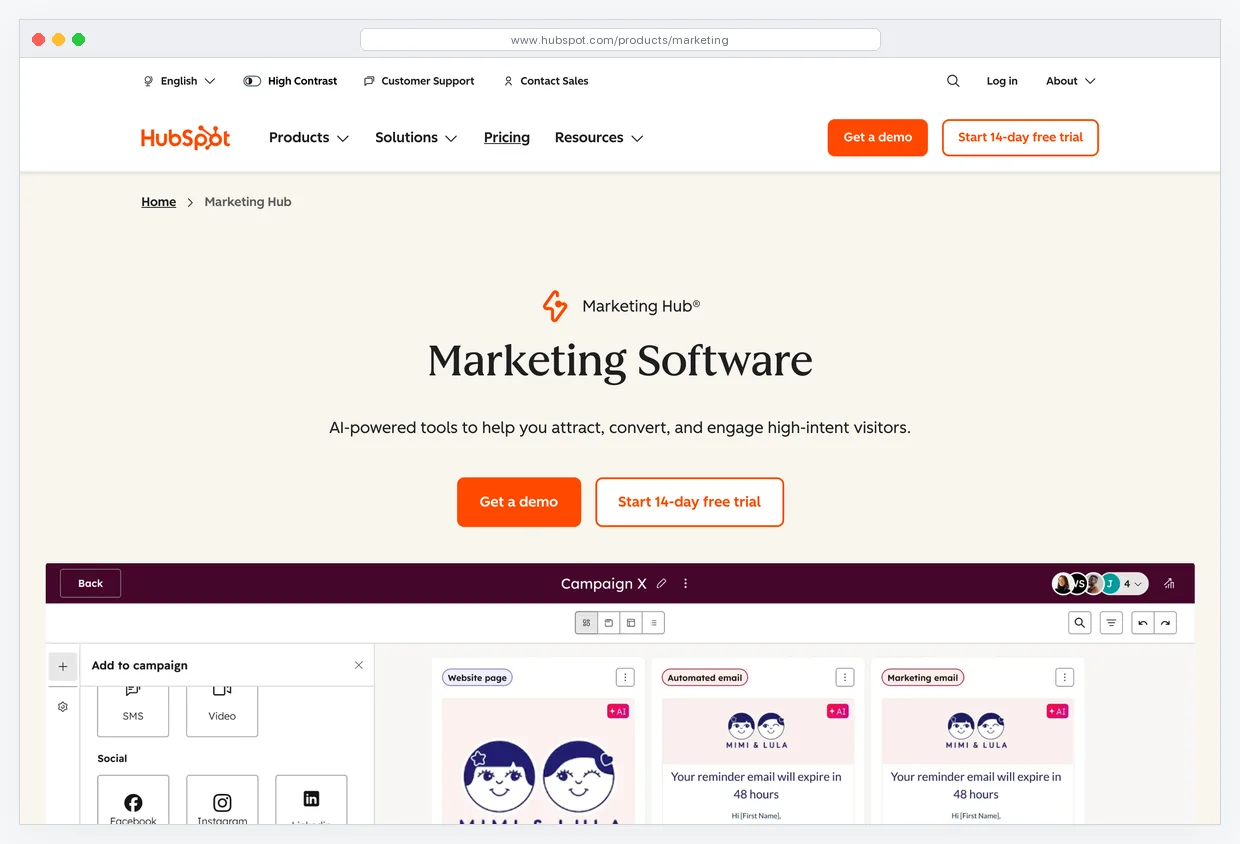The width and height of the screenshot is (1240, 844).
Task: Expand the Products menu
Action: [309, 138]
